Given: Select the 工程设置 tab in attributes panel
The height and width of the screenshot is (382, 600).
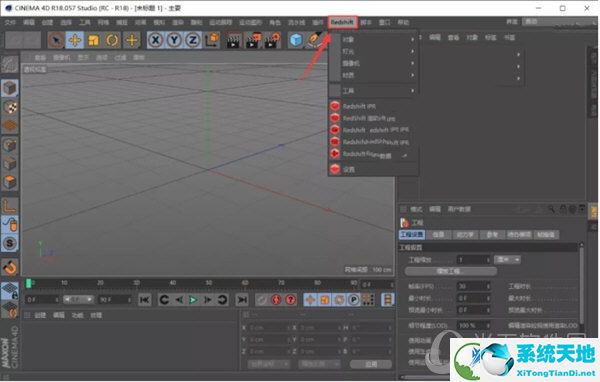Looking at the screenshot, I should [x=412, y=234].
